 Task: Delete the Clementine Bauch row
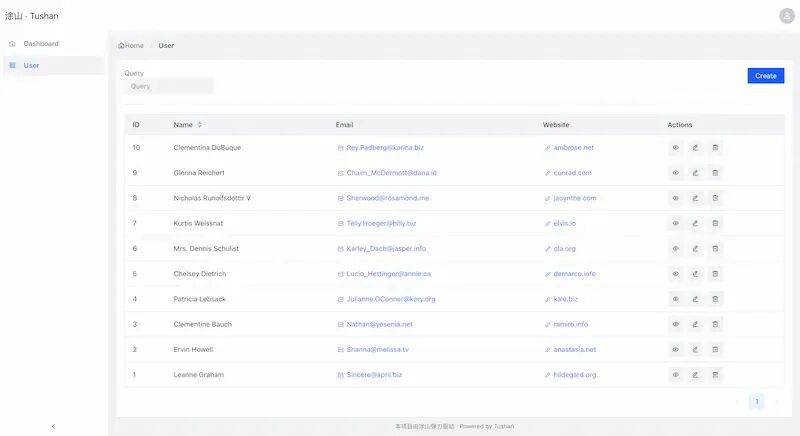[715, 324]
